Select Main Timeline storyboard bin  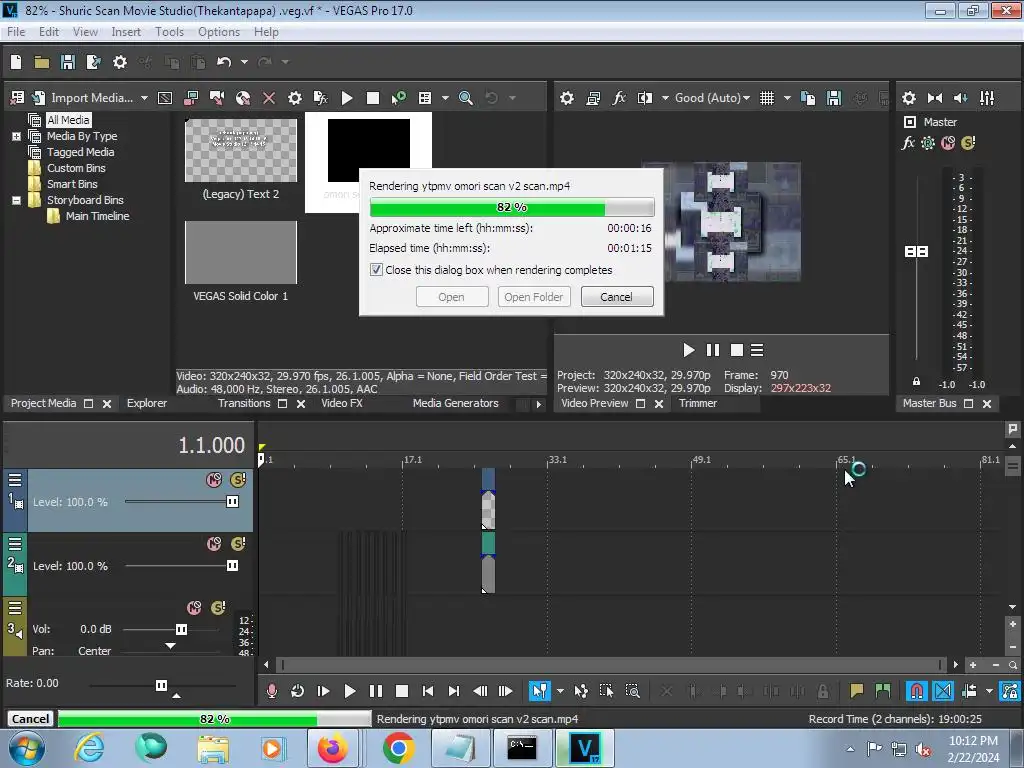(x=97, y=216)
